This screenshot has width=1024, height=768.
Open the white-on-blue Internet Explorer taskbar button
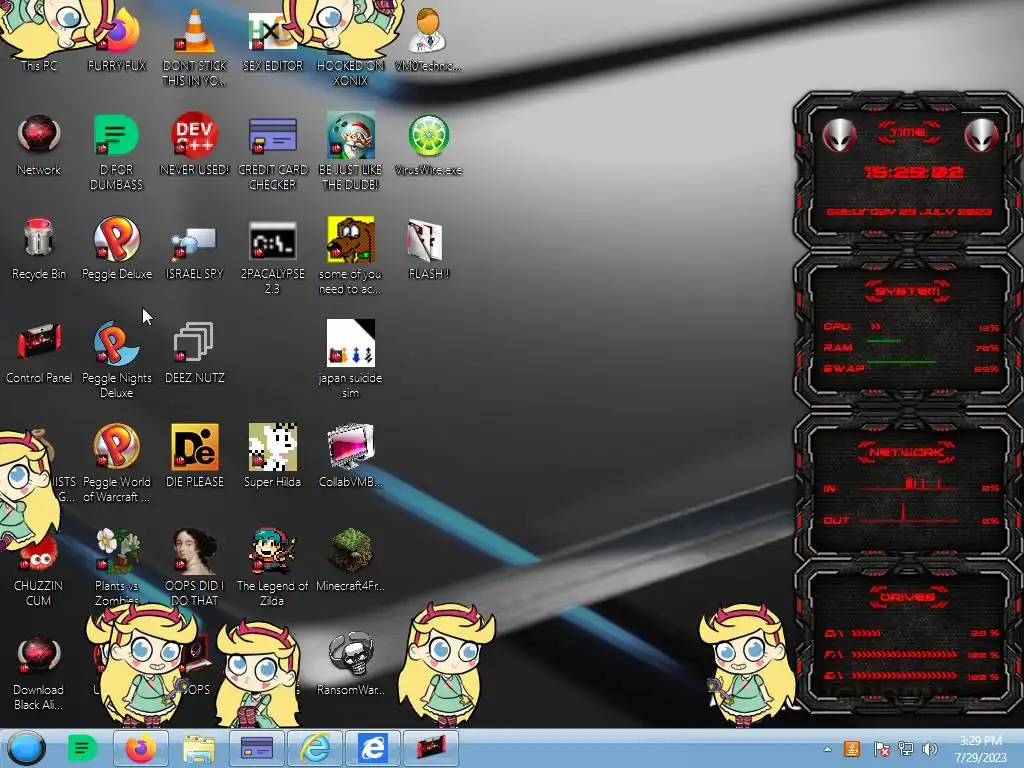373,748
